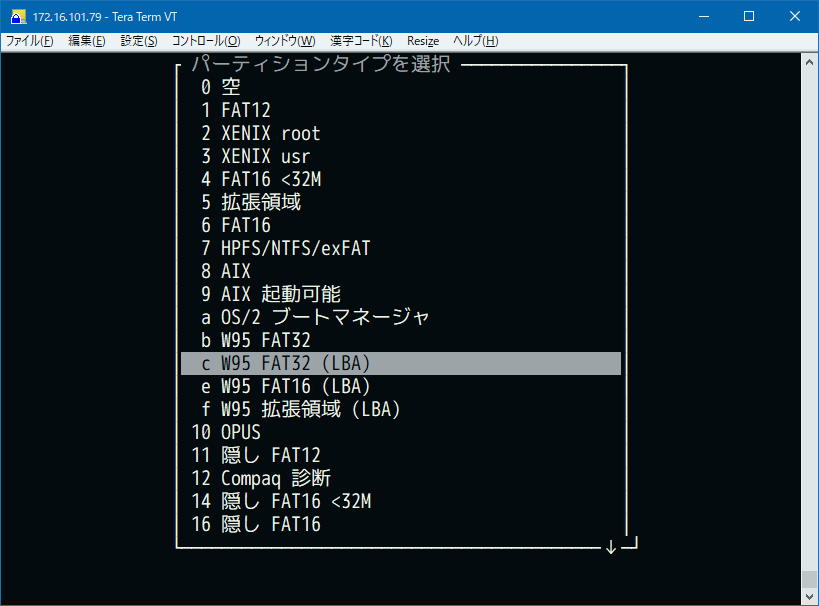Open the ウィンドウ(W) menu

tap(285, 41)
